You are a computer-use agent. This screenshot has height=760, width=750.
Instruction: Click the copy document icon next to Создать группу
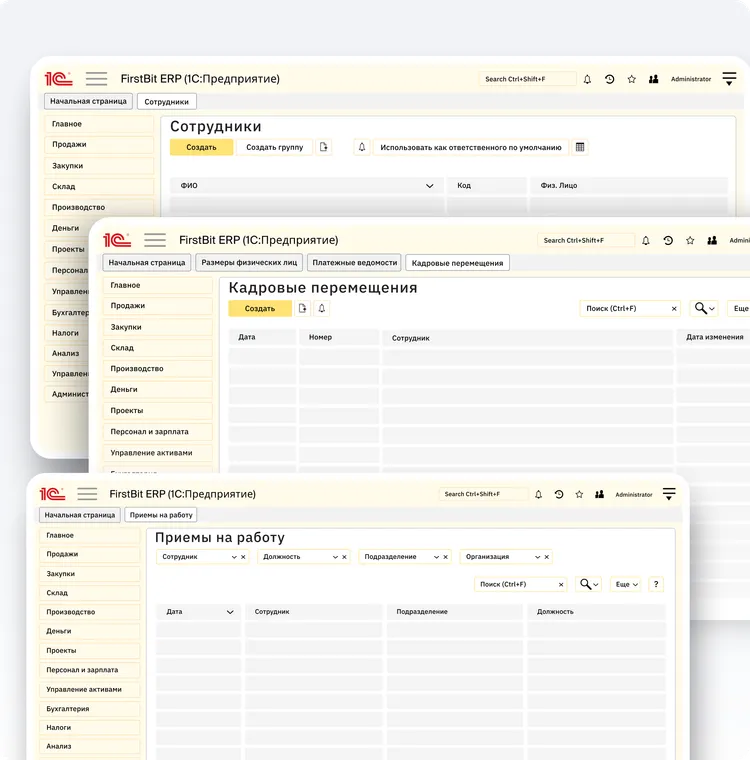[324, 147]
